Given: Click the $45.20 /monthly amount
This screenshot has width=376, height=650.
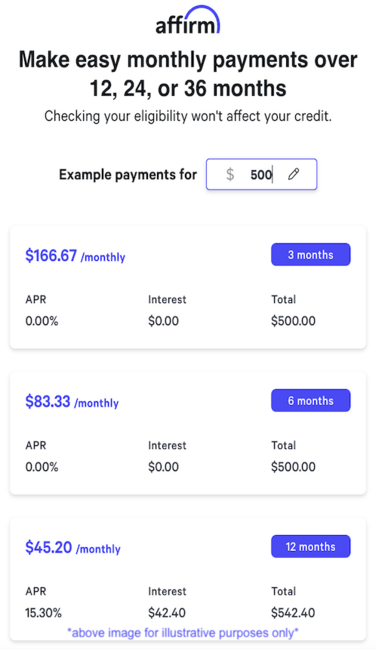Looking at the screenshot, I should (x=73, y=548).
